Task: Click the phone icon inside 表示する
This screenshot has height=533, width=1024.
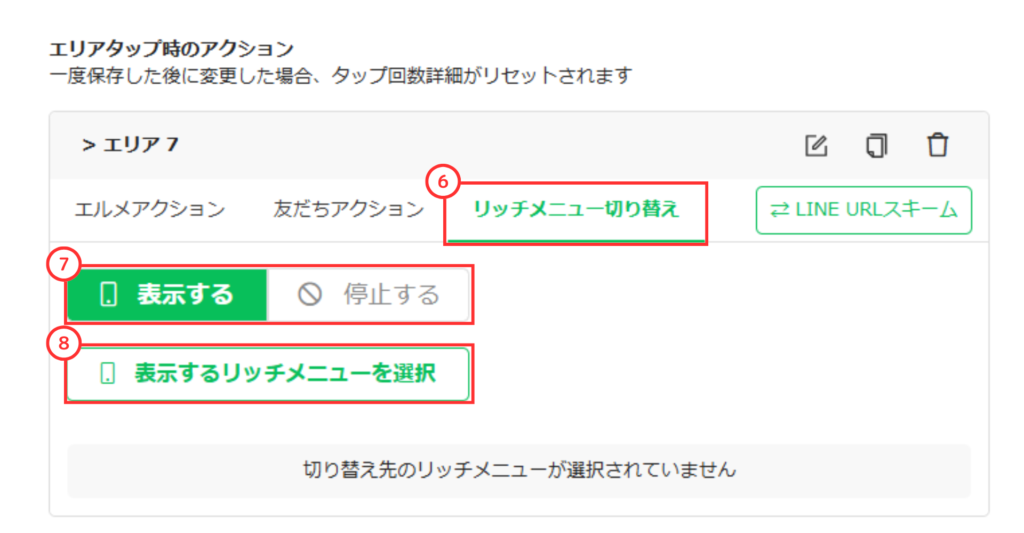Action: (109, 294)
